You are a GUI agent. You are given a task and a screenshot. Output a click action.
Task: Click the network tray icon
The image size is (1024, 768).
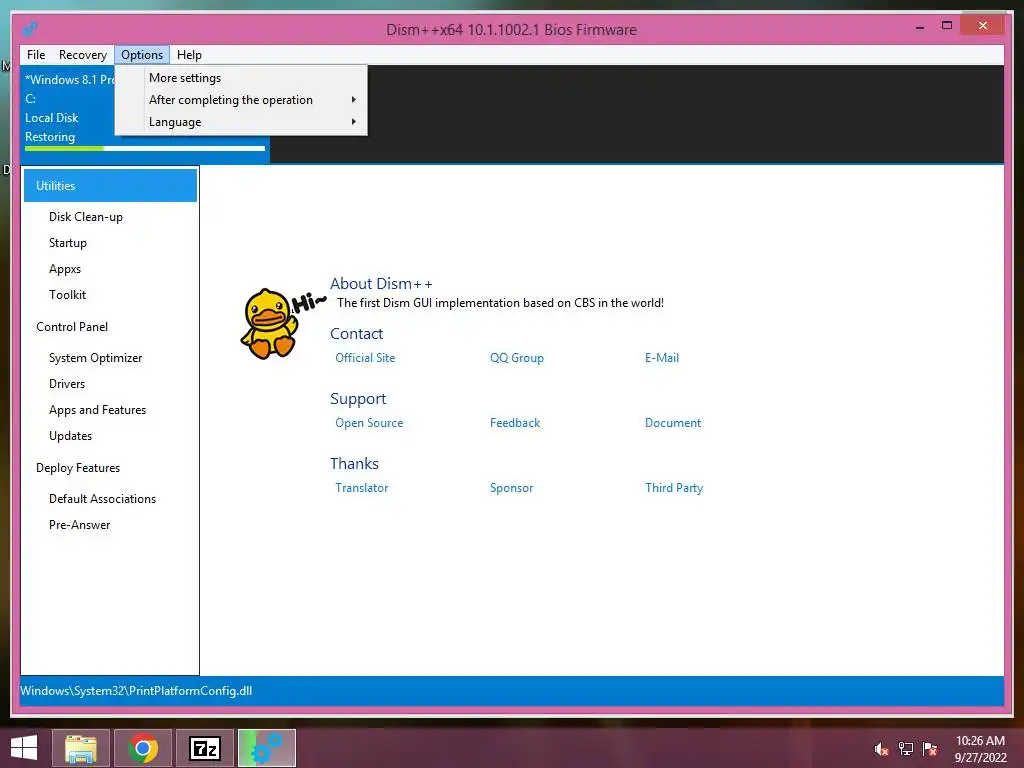coord(906,749)
